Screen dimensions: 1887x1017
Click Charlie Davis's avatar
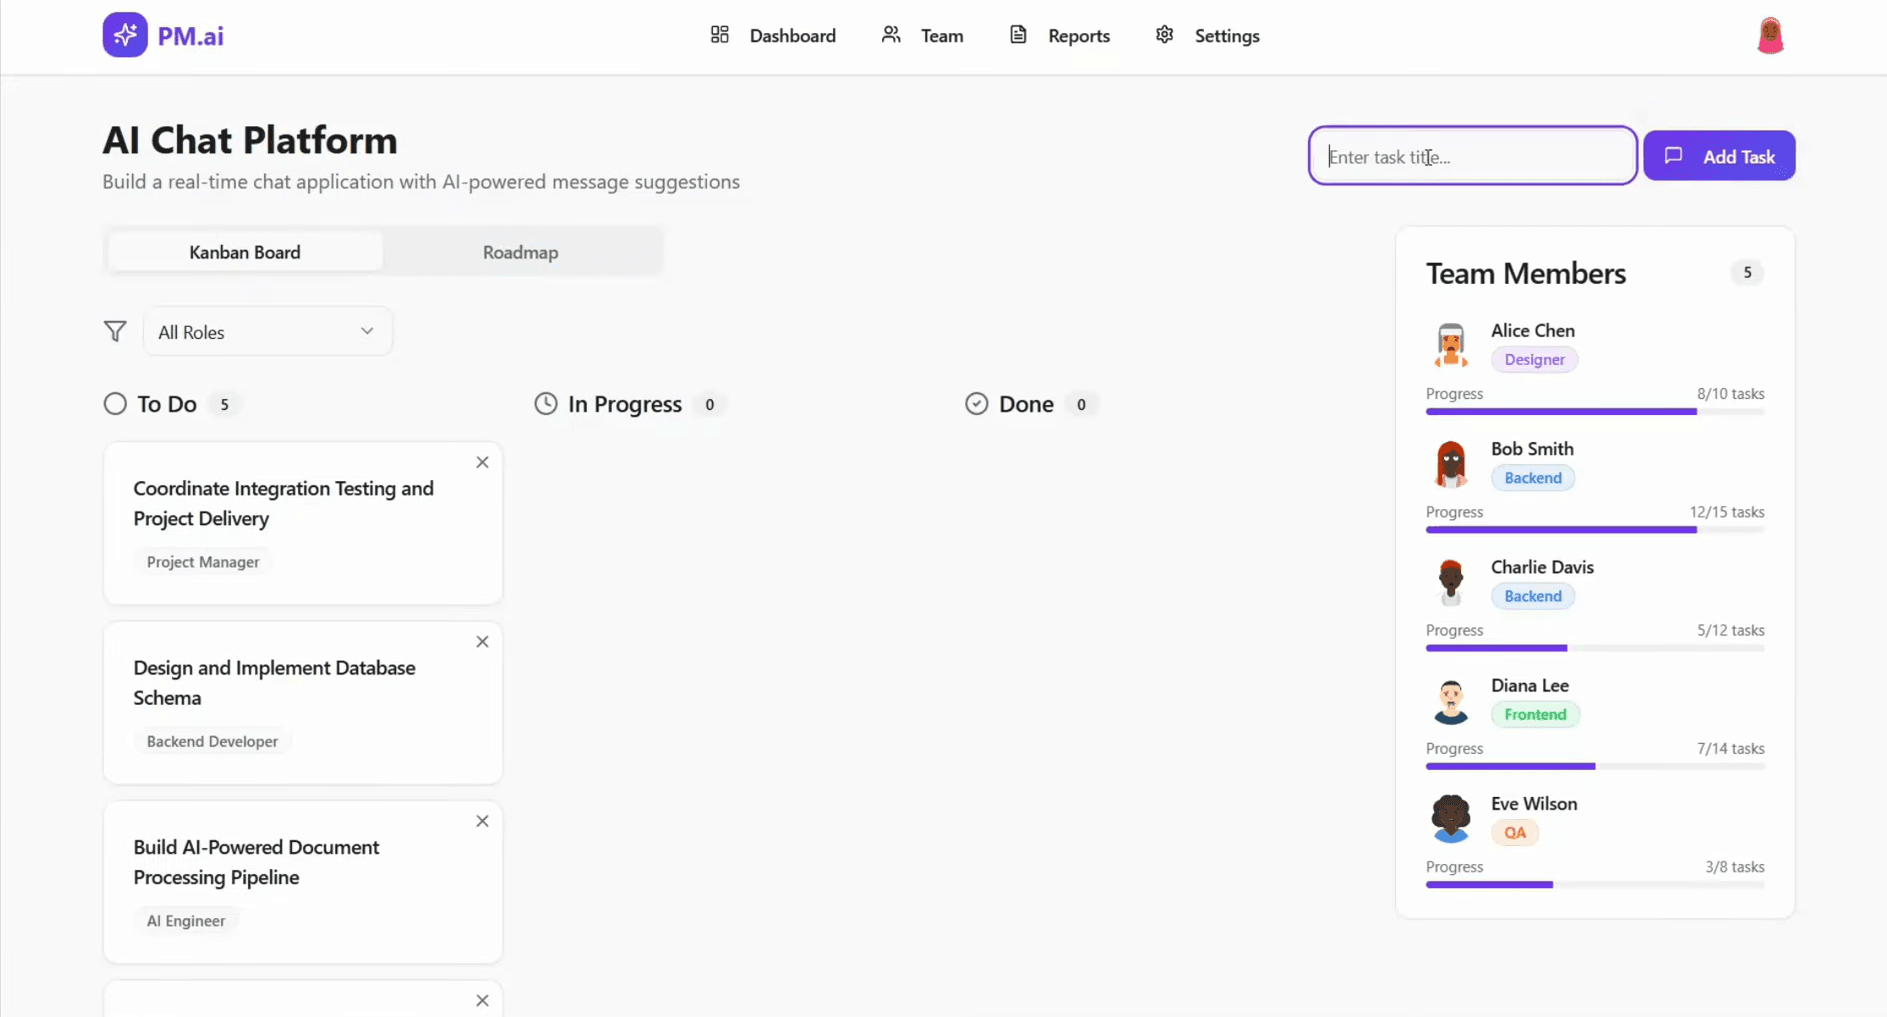click(x=1451, y=581)
